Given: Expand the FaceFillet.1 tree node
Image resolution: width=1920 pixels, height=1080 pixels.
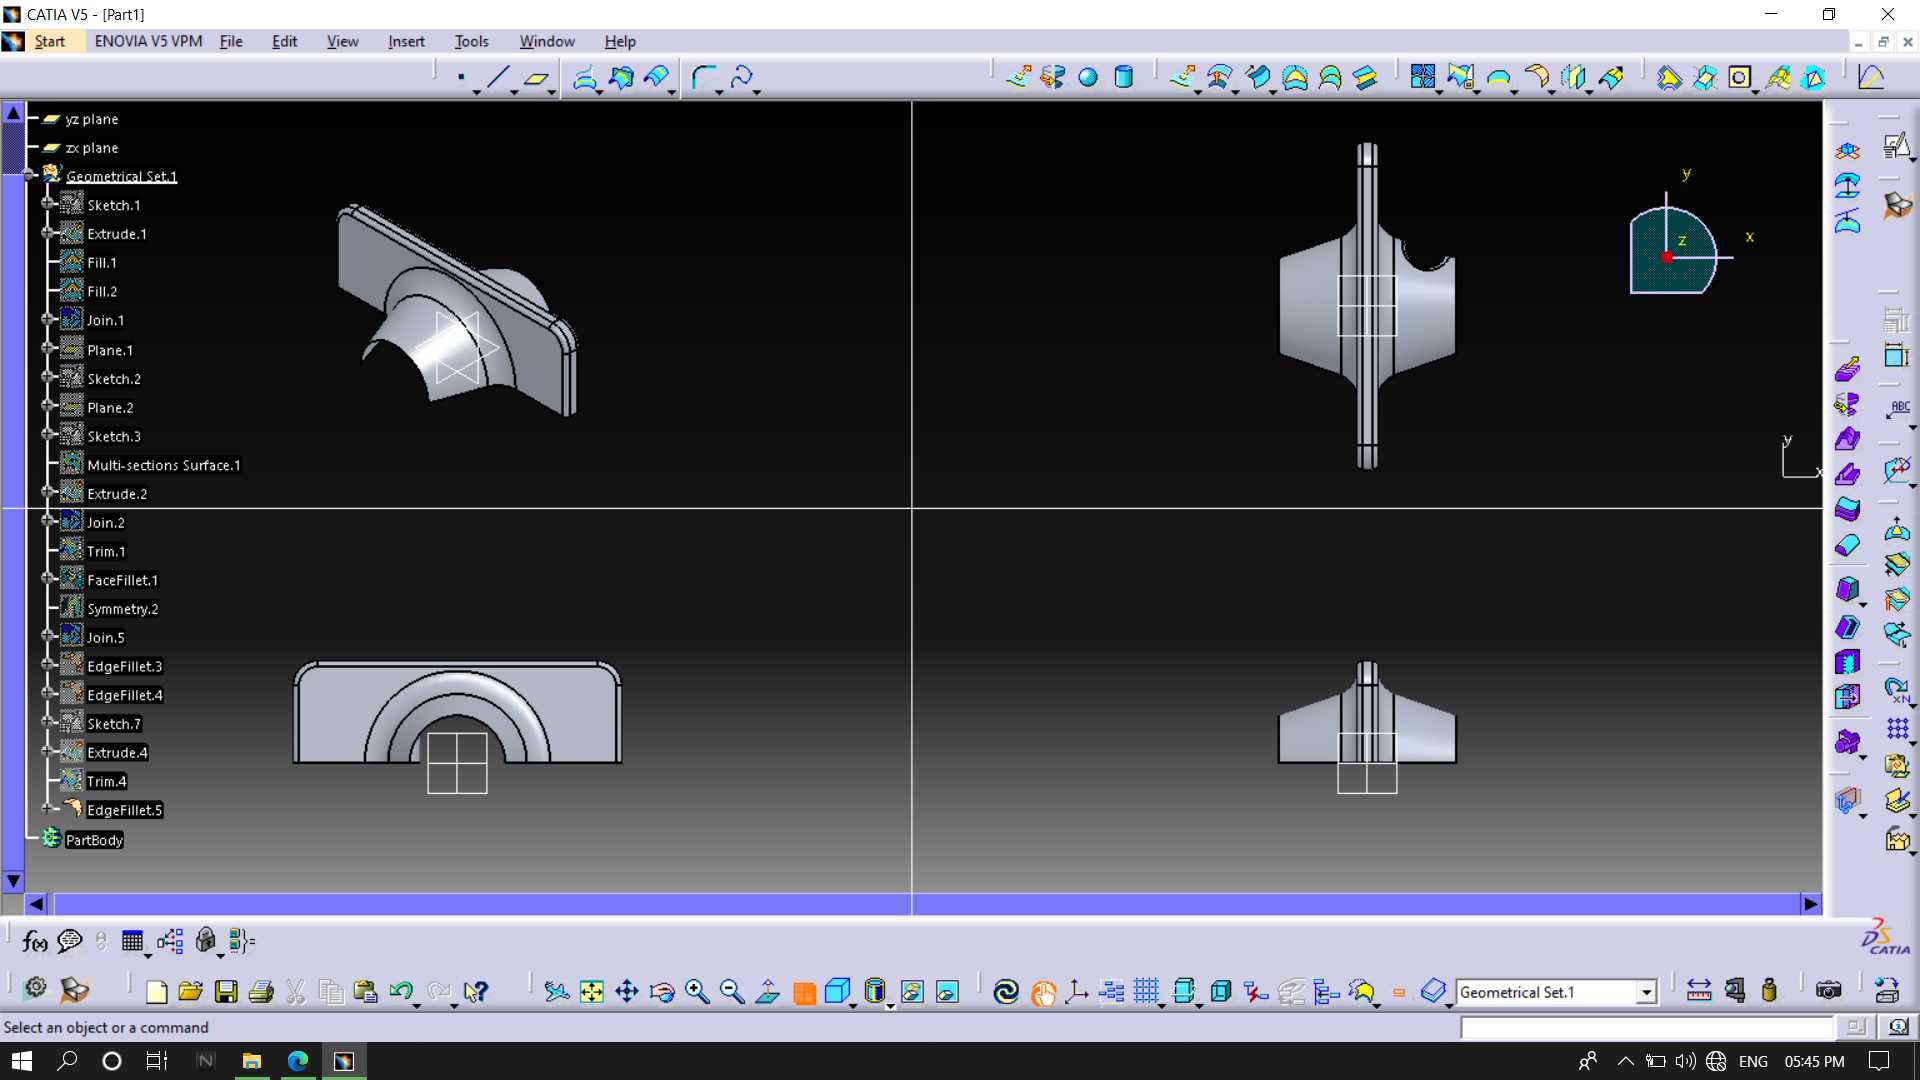Looking at the screenshot, I should (x=47, y=578).
